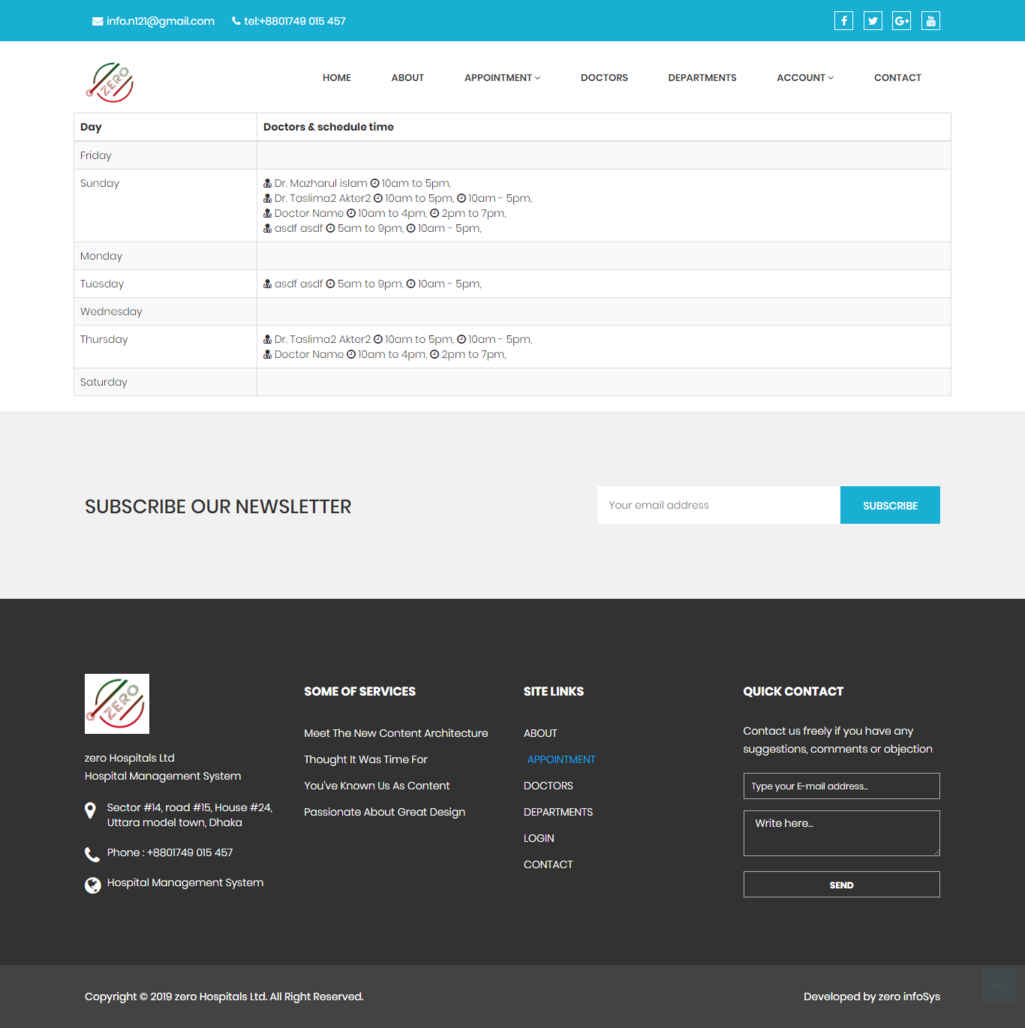This screenshot has height=1028, width=1025.
Task: Focus the newsletter email address field
Action: [x=718, y=505]
